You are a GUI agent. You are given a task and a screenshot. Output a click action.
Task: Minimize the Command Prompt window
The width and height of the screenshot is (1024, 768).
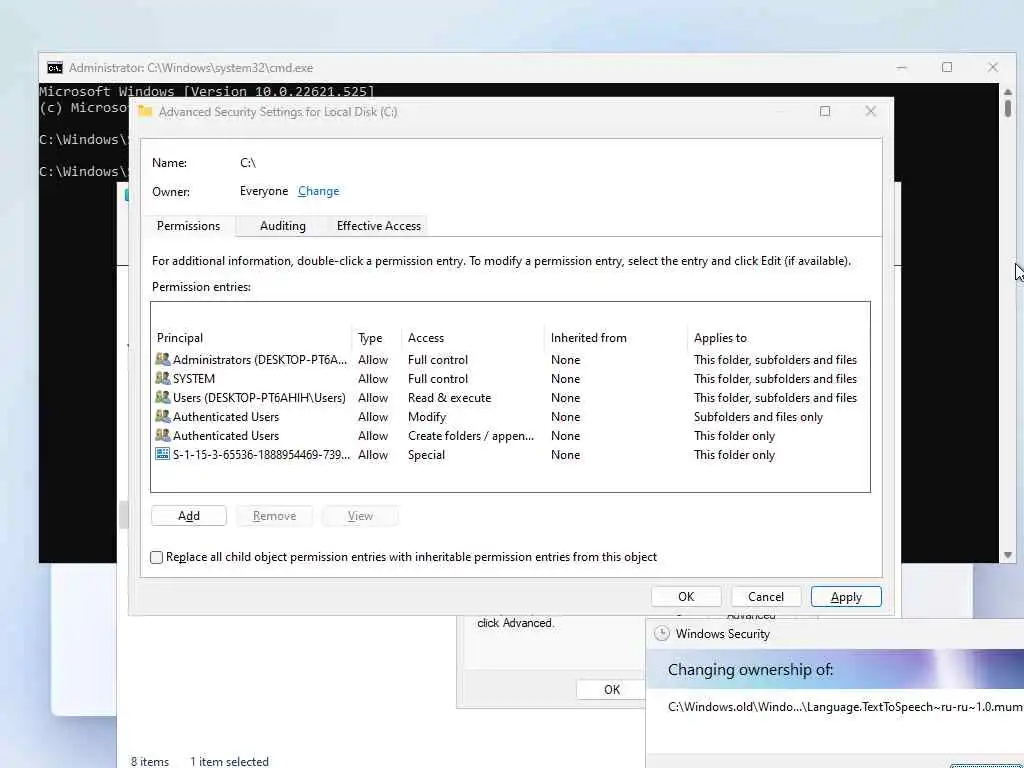point(901,67)
